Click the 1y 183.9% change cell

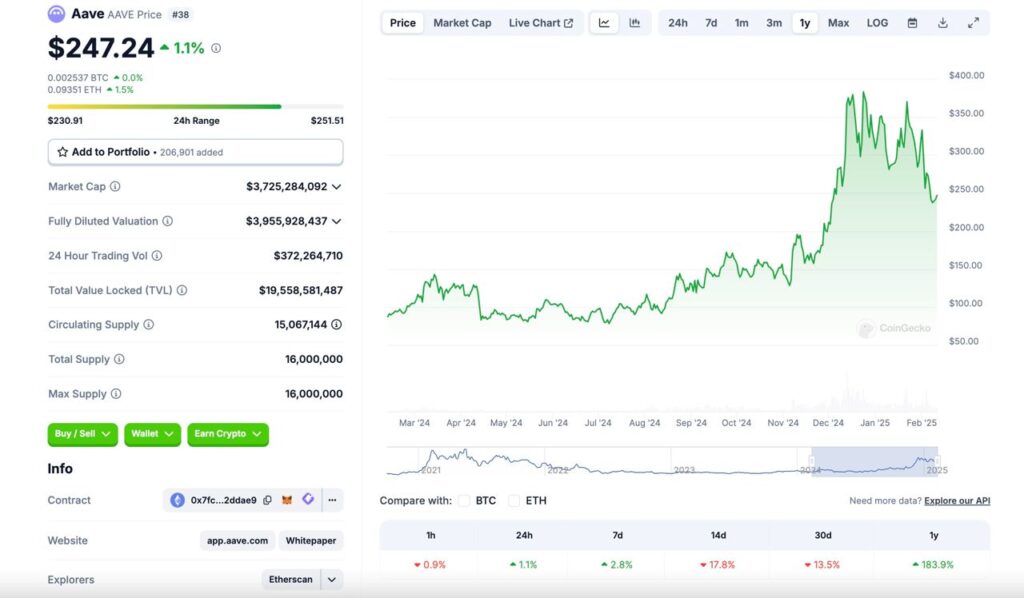point(933,565)
